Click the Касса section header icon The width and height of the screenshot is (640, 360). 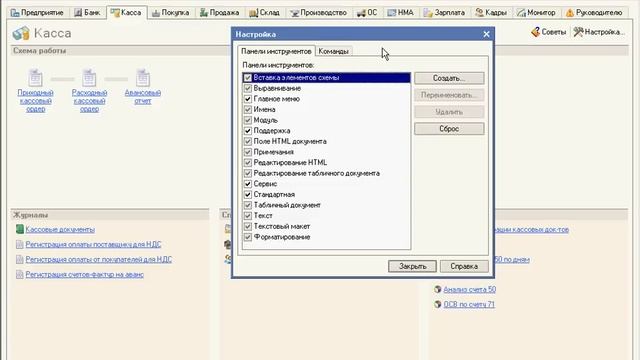coord(21,33)
